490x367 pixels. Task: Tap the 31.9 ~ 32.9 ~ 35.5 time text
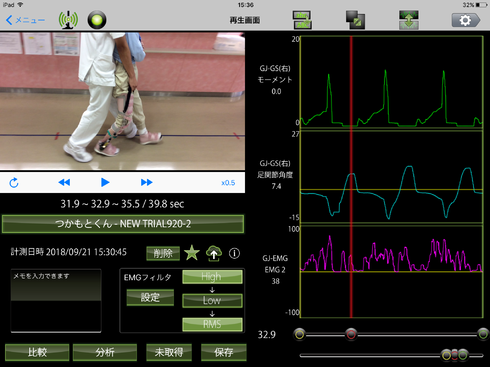[122, 204]
